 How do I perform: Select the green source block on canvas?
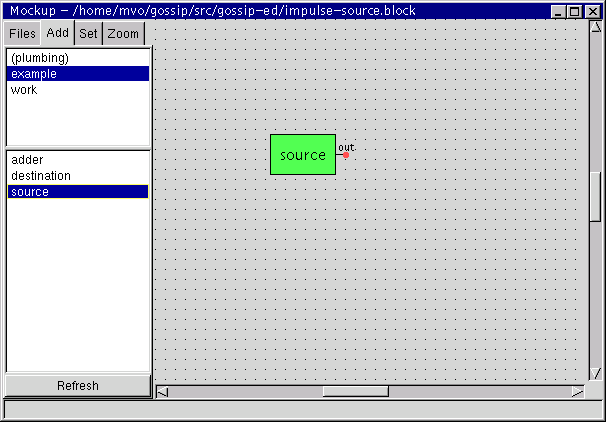(x=303, y=155)
